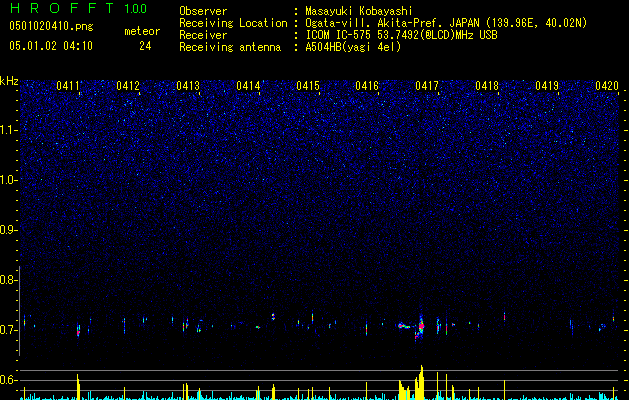
Task: Click frequency axis label 0.6
Action: (x=8, y=380)
